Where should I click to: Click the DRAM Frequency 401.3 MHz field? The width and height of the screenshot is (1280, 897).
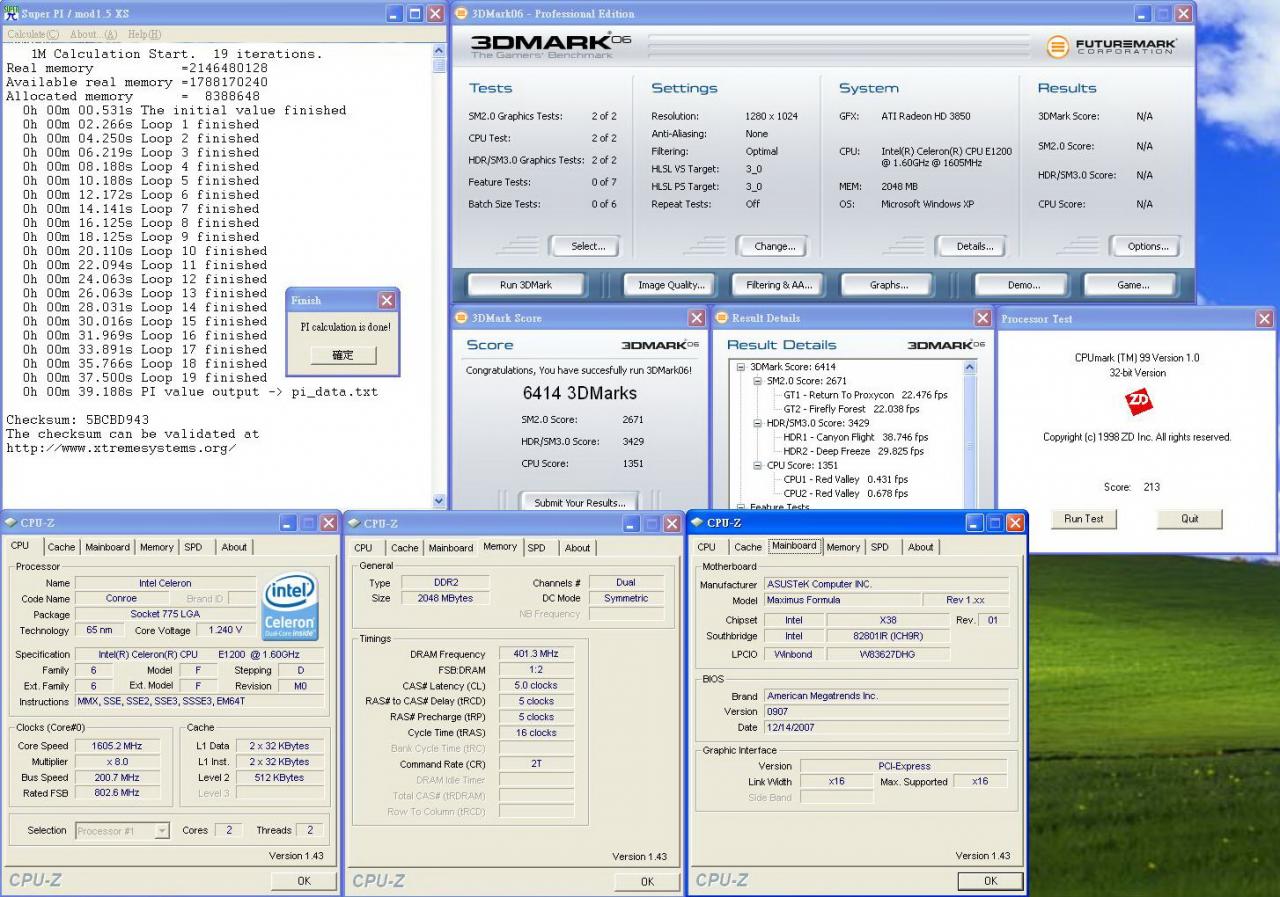(x=537, y=654)
